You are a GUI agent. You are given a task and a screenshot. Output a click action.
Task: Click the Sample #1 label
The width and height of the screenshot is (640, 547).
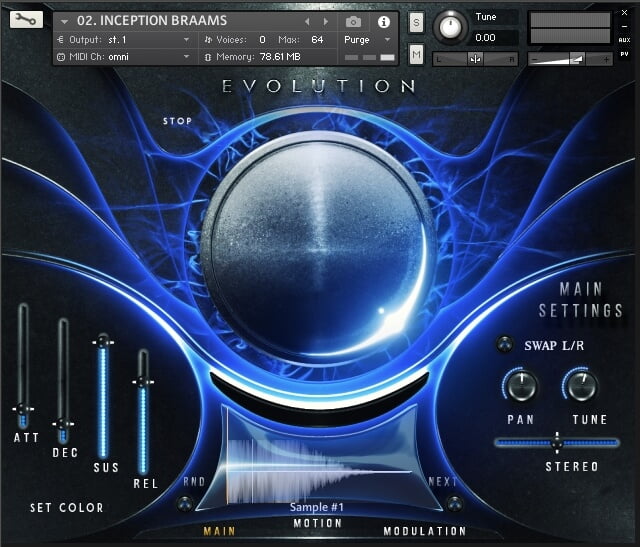pyautogui.click(x=317, y=507)
